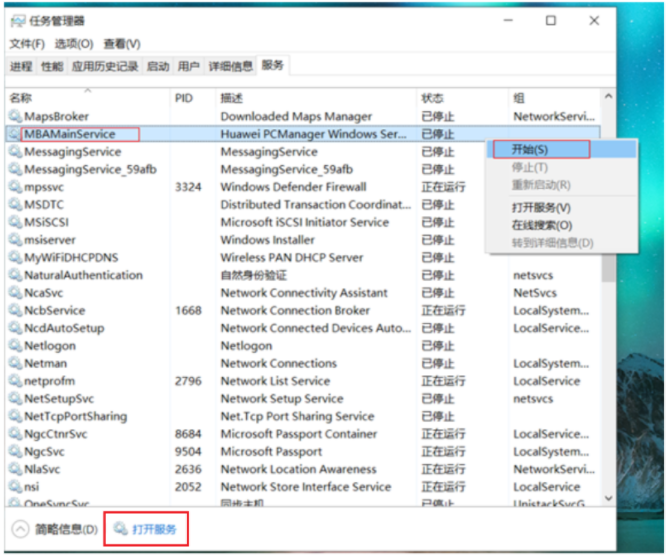666x557 pixels.
Task: Click the icon next to NlaSvc
Action: tap(15, 469)
